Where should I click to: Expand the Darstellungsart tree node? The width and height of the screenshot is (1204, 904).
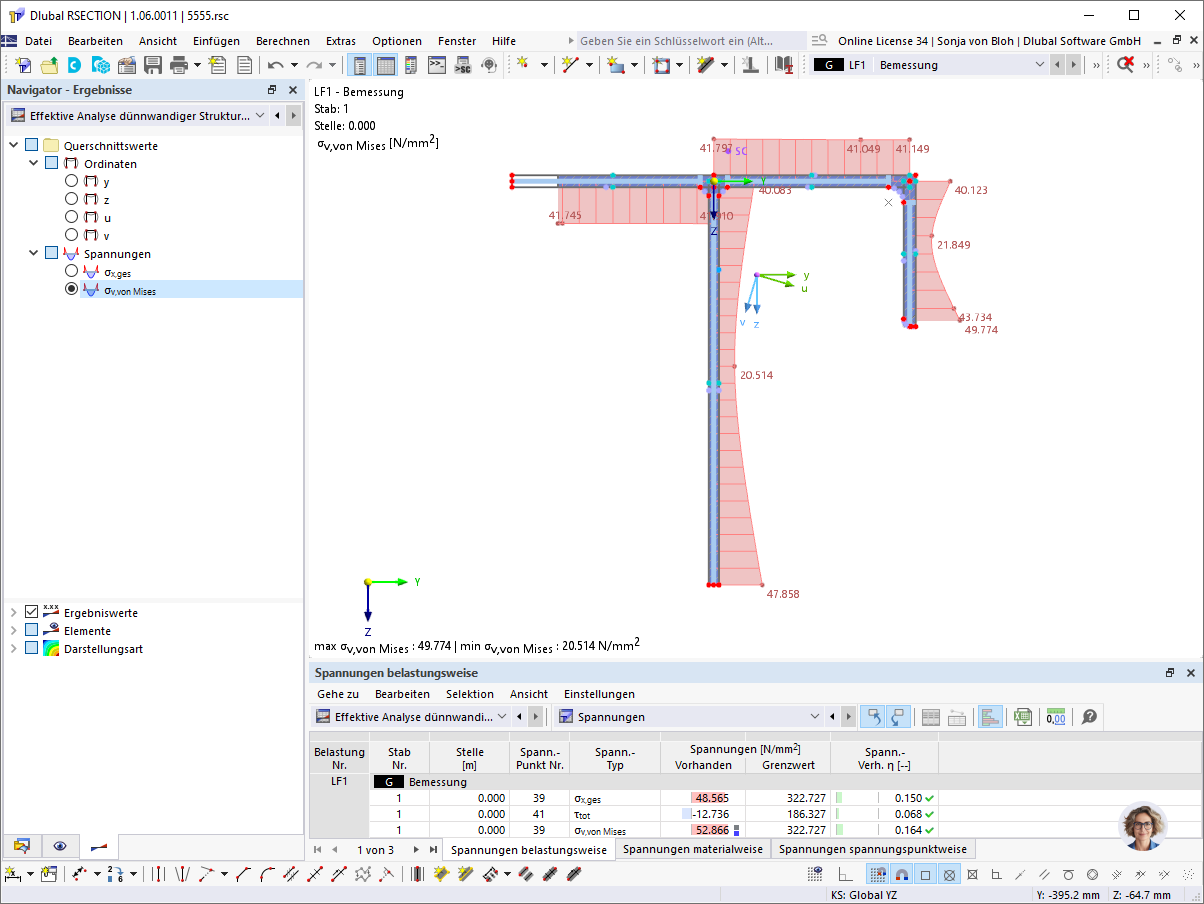[x=14, y=648]
